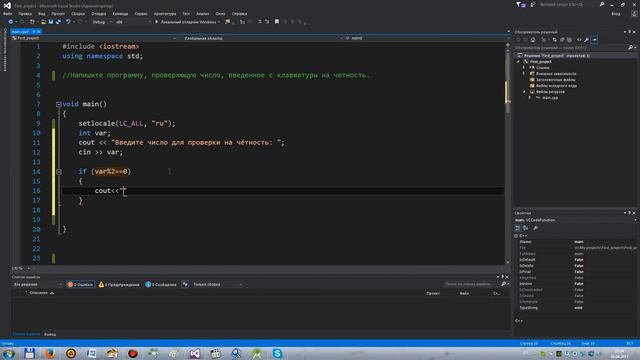Click the Sign In link at top right
Viewport: 640px width, 360px height.
(616, 13)
